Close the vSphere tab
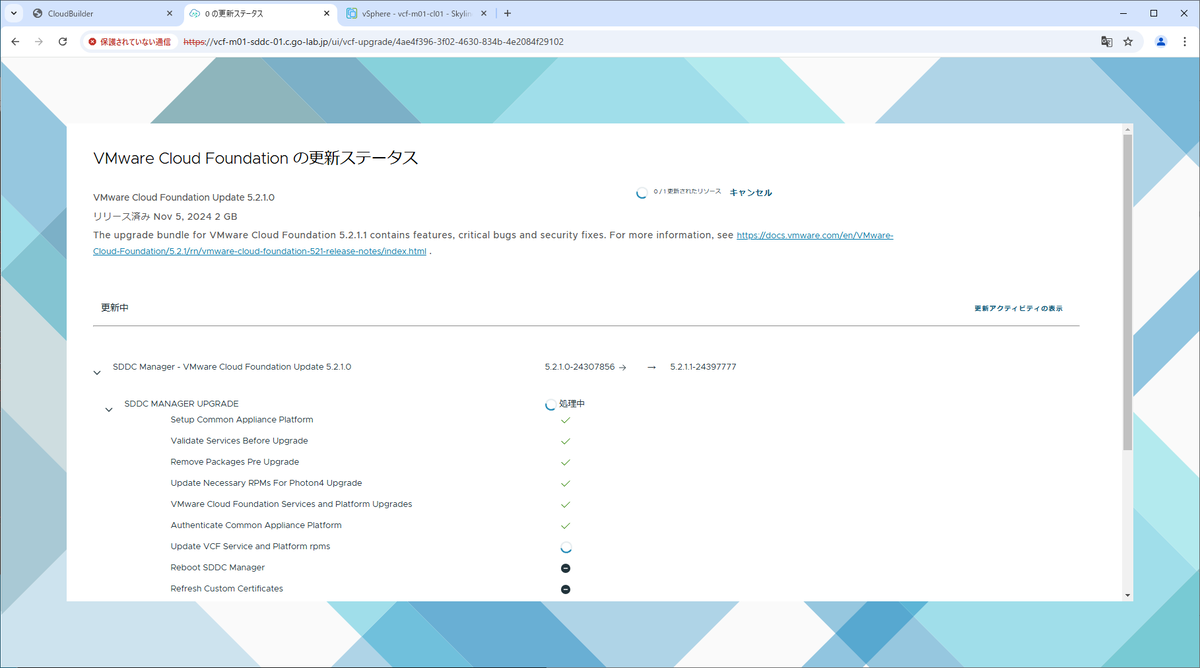 pyautogui.click(x=482, y=14)
